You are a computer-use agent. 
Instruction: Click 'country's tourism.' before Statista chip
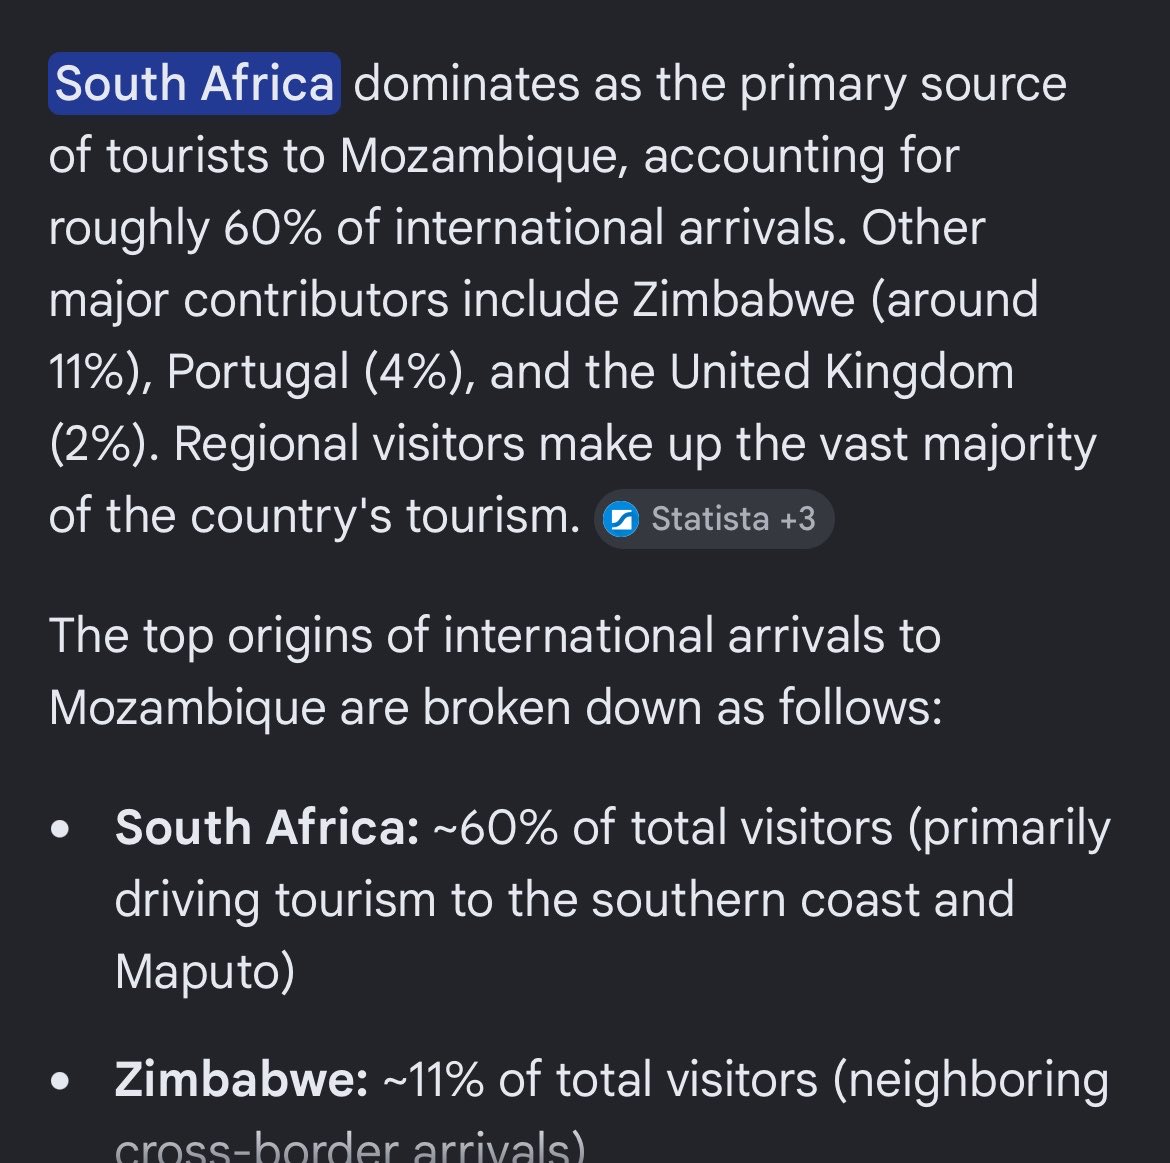[385, 515]
